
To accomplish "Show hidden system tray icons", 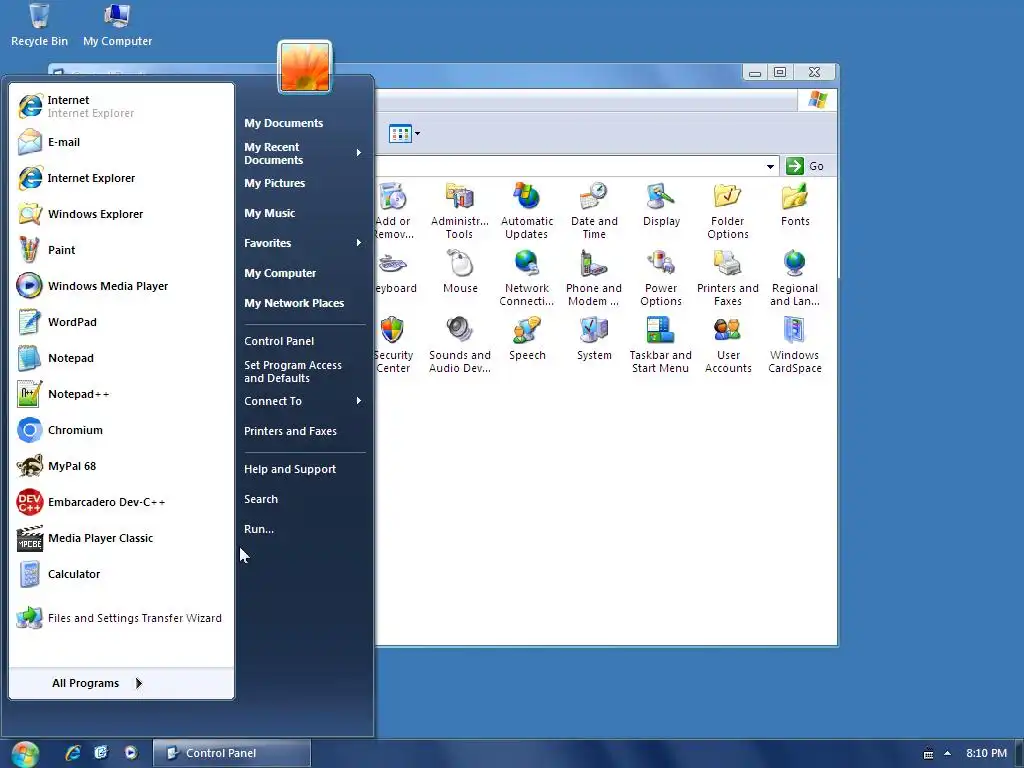I will click(x=948, y=753).
